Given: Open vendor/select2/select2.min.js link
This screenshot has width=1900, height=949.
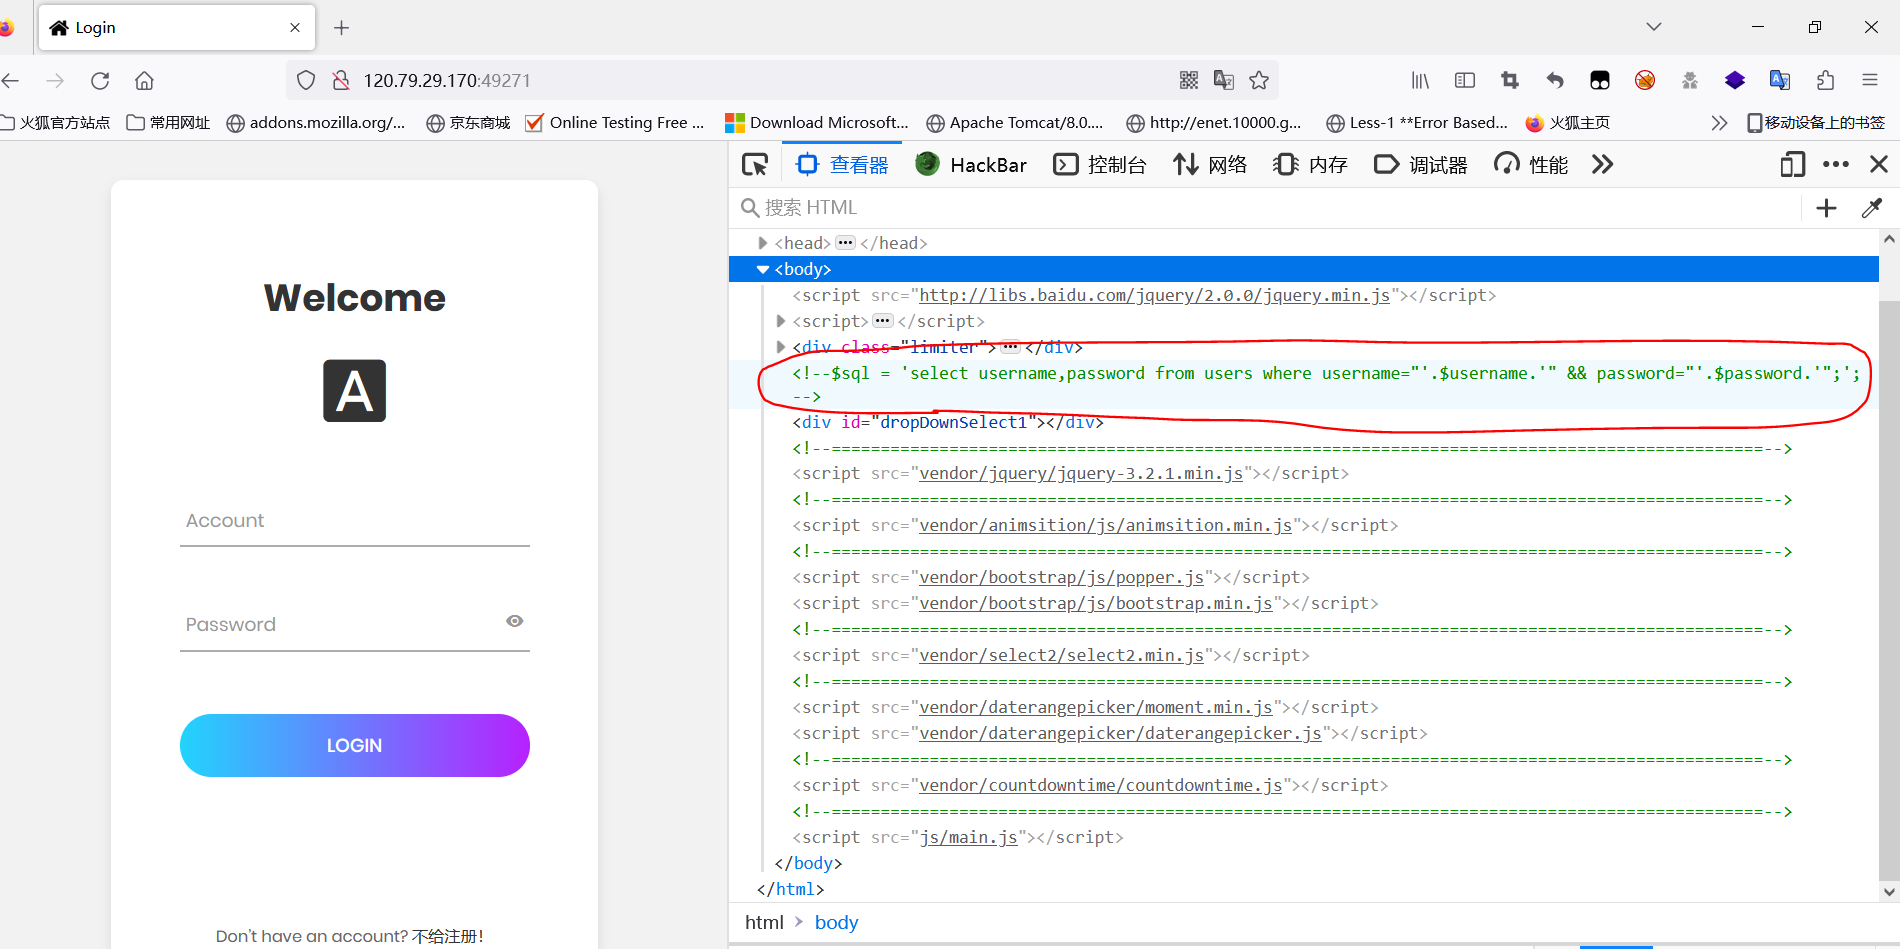Looking at the screenshot, I should click(x=1061, y=655).
